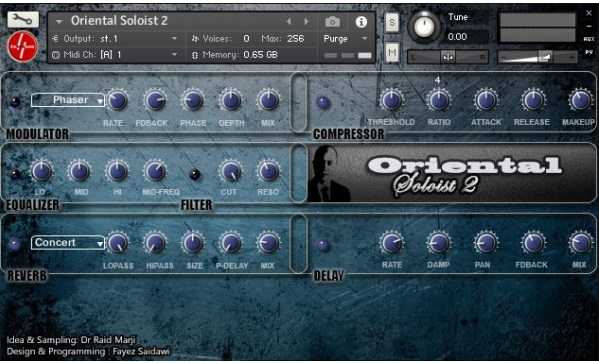Mute the instrument with M button

[x=392, y=52]
